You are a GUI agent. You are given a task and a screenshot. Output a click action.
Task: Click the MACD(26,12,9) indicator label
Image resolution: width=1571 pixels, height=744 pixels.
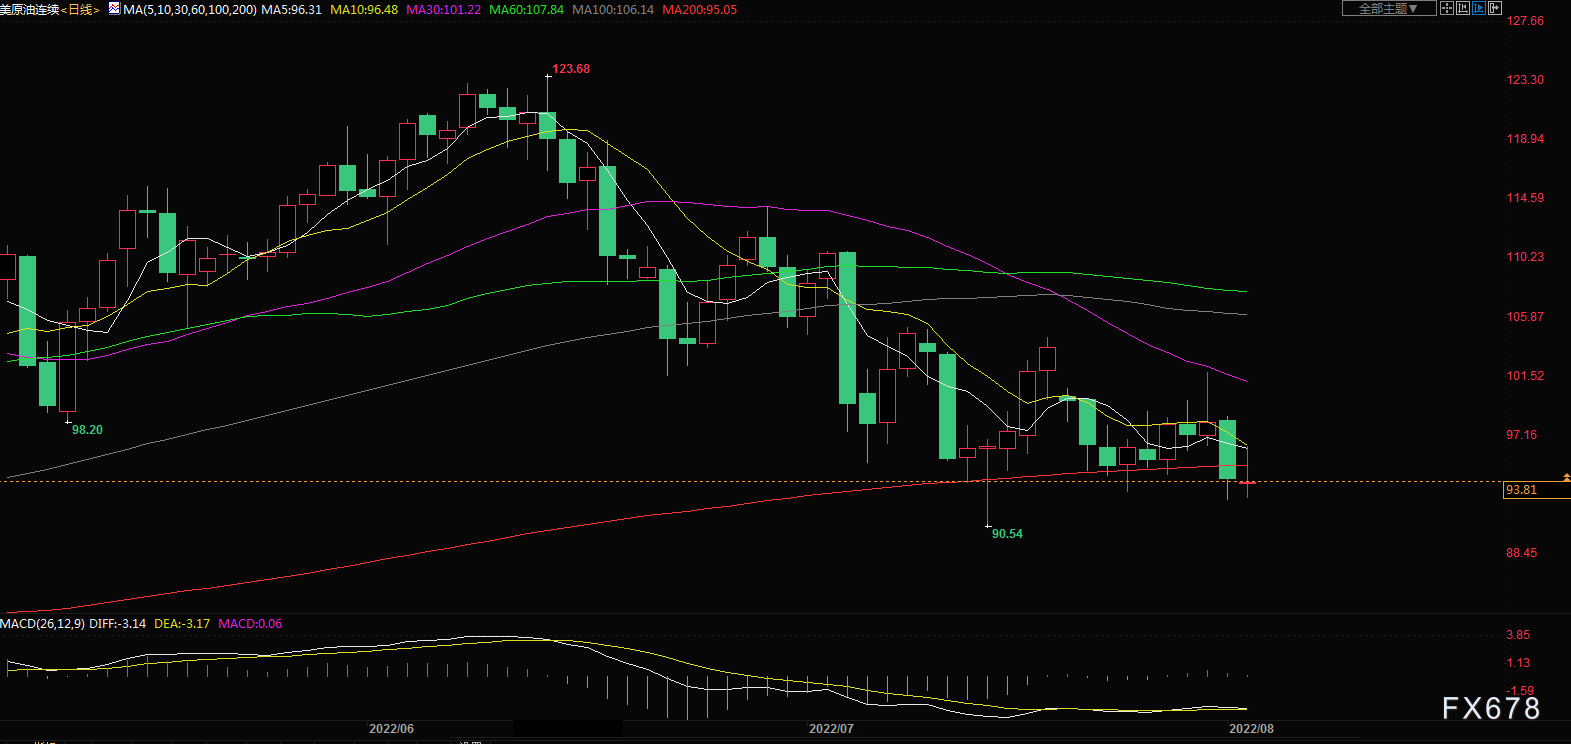(42, 624)
